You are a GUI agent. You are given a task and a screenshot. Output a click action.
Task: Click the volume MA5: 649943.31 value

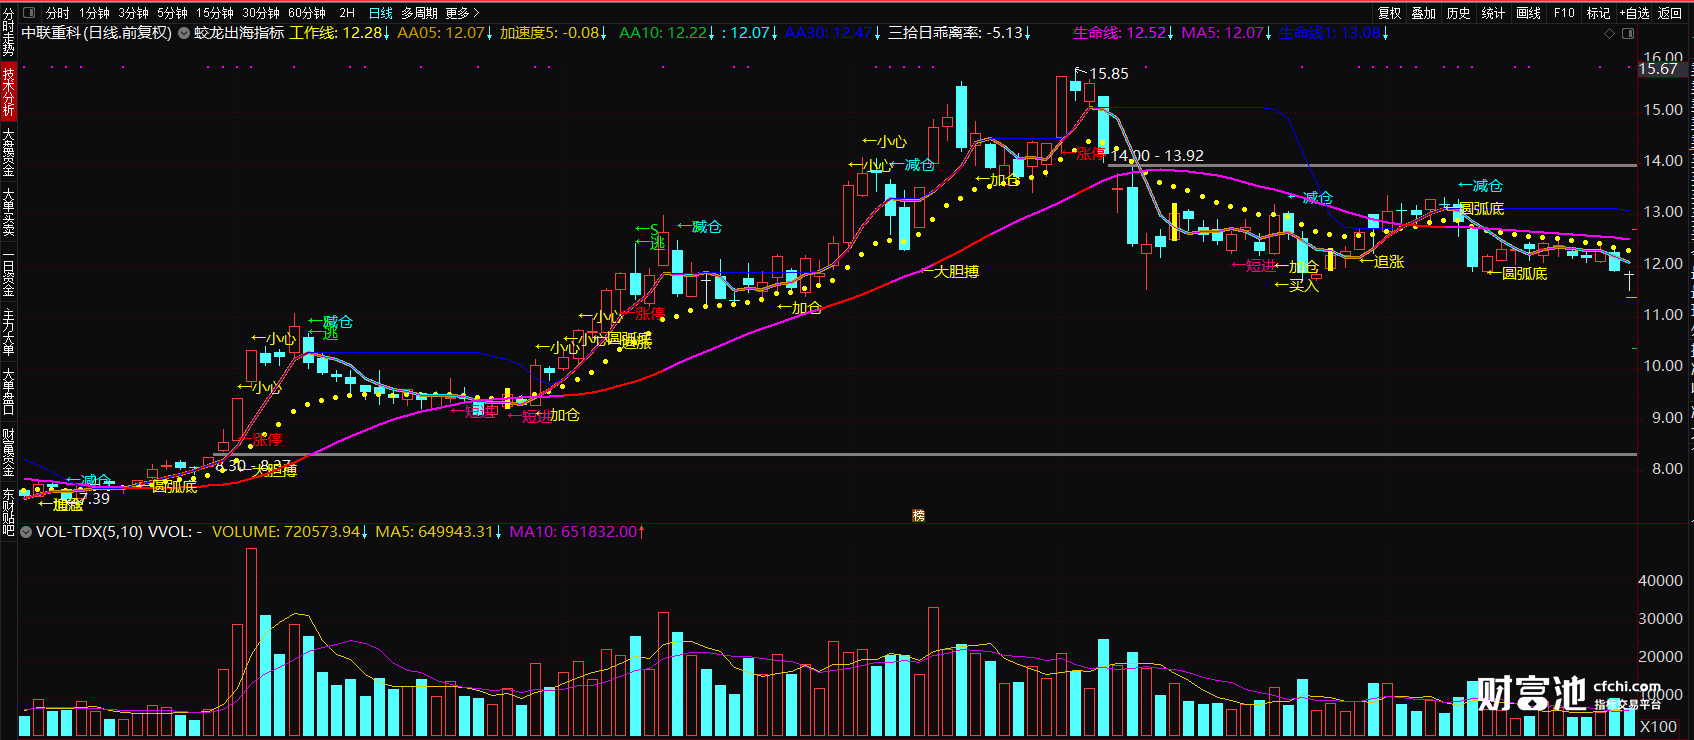coord(439,532)
